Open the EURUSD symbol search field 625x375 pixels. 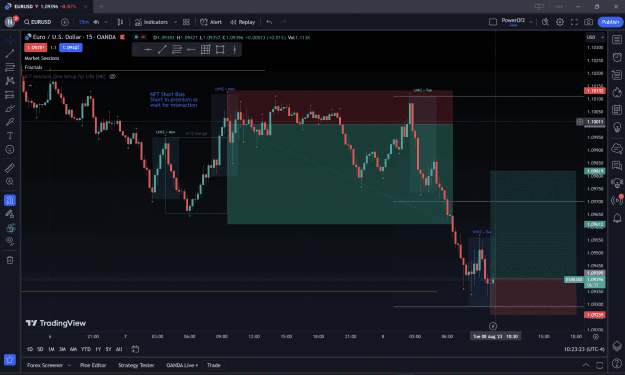(x=37, y=22)
